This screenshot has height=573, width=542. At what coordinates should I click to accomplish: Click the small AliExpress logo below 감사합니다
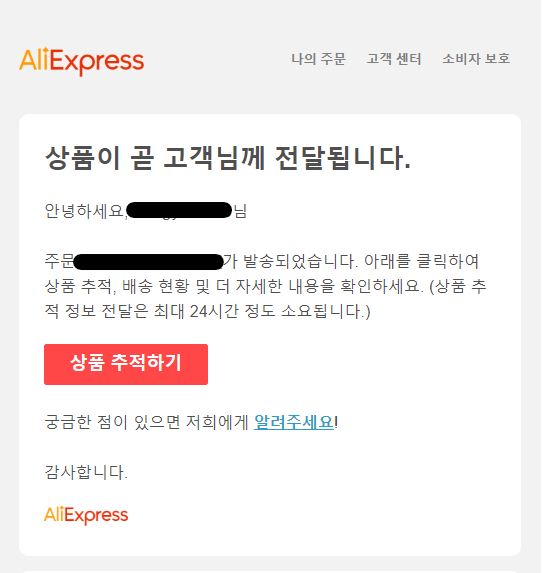coord(86,515)
